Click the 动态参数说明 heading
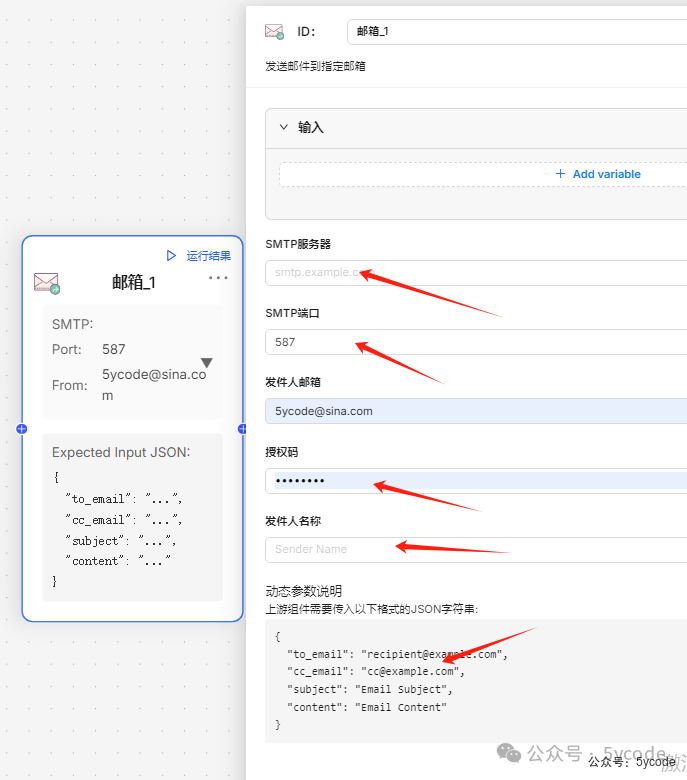Image resolution: width=687 pixels, height=780 pixels. click(x=303, y=591)
